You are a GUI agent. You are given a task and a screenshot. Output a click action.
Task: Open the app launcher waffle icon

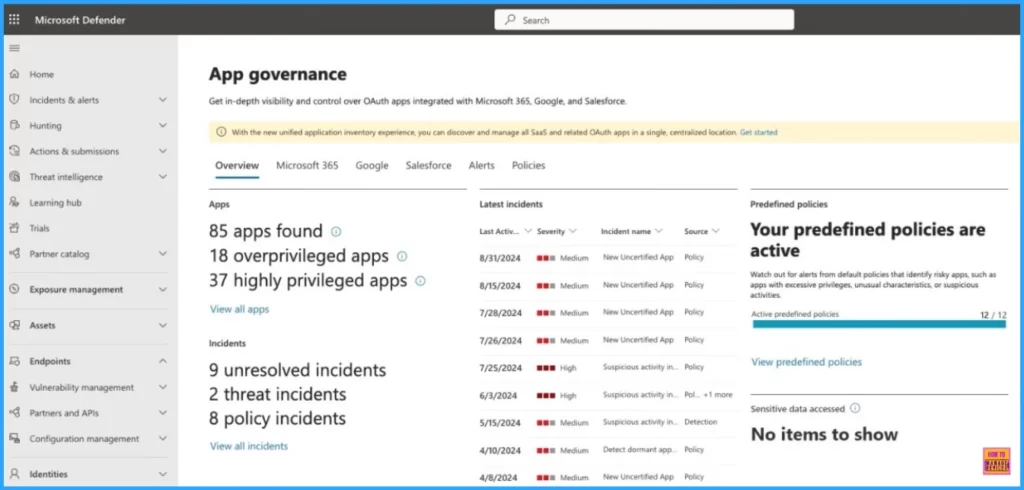(14, 20)
